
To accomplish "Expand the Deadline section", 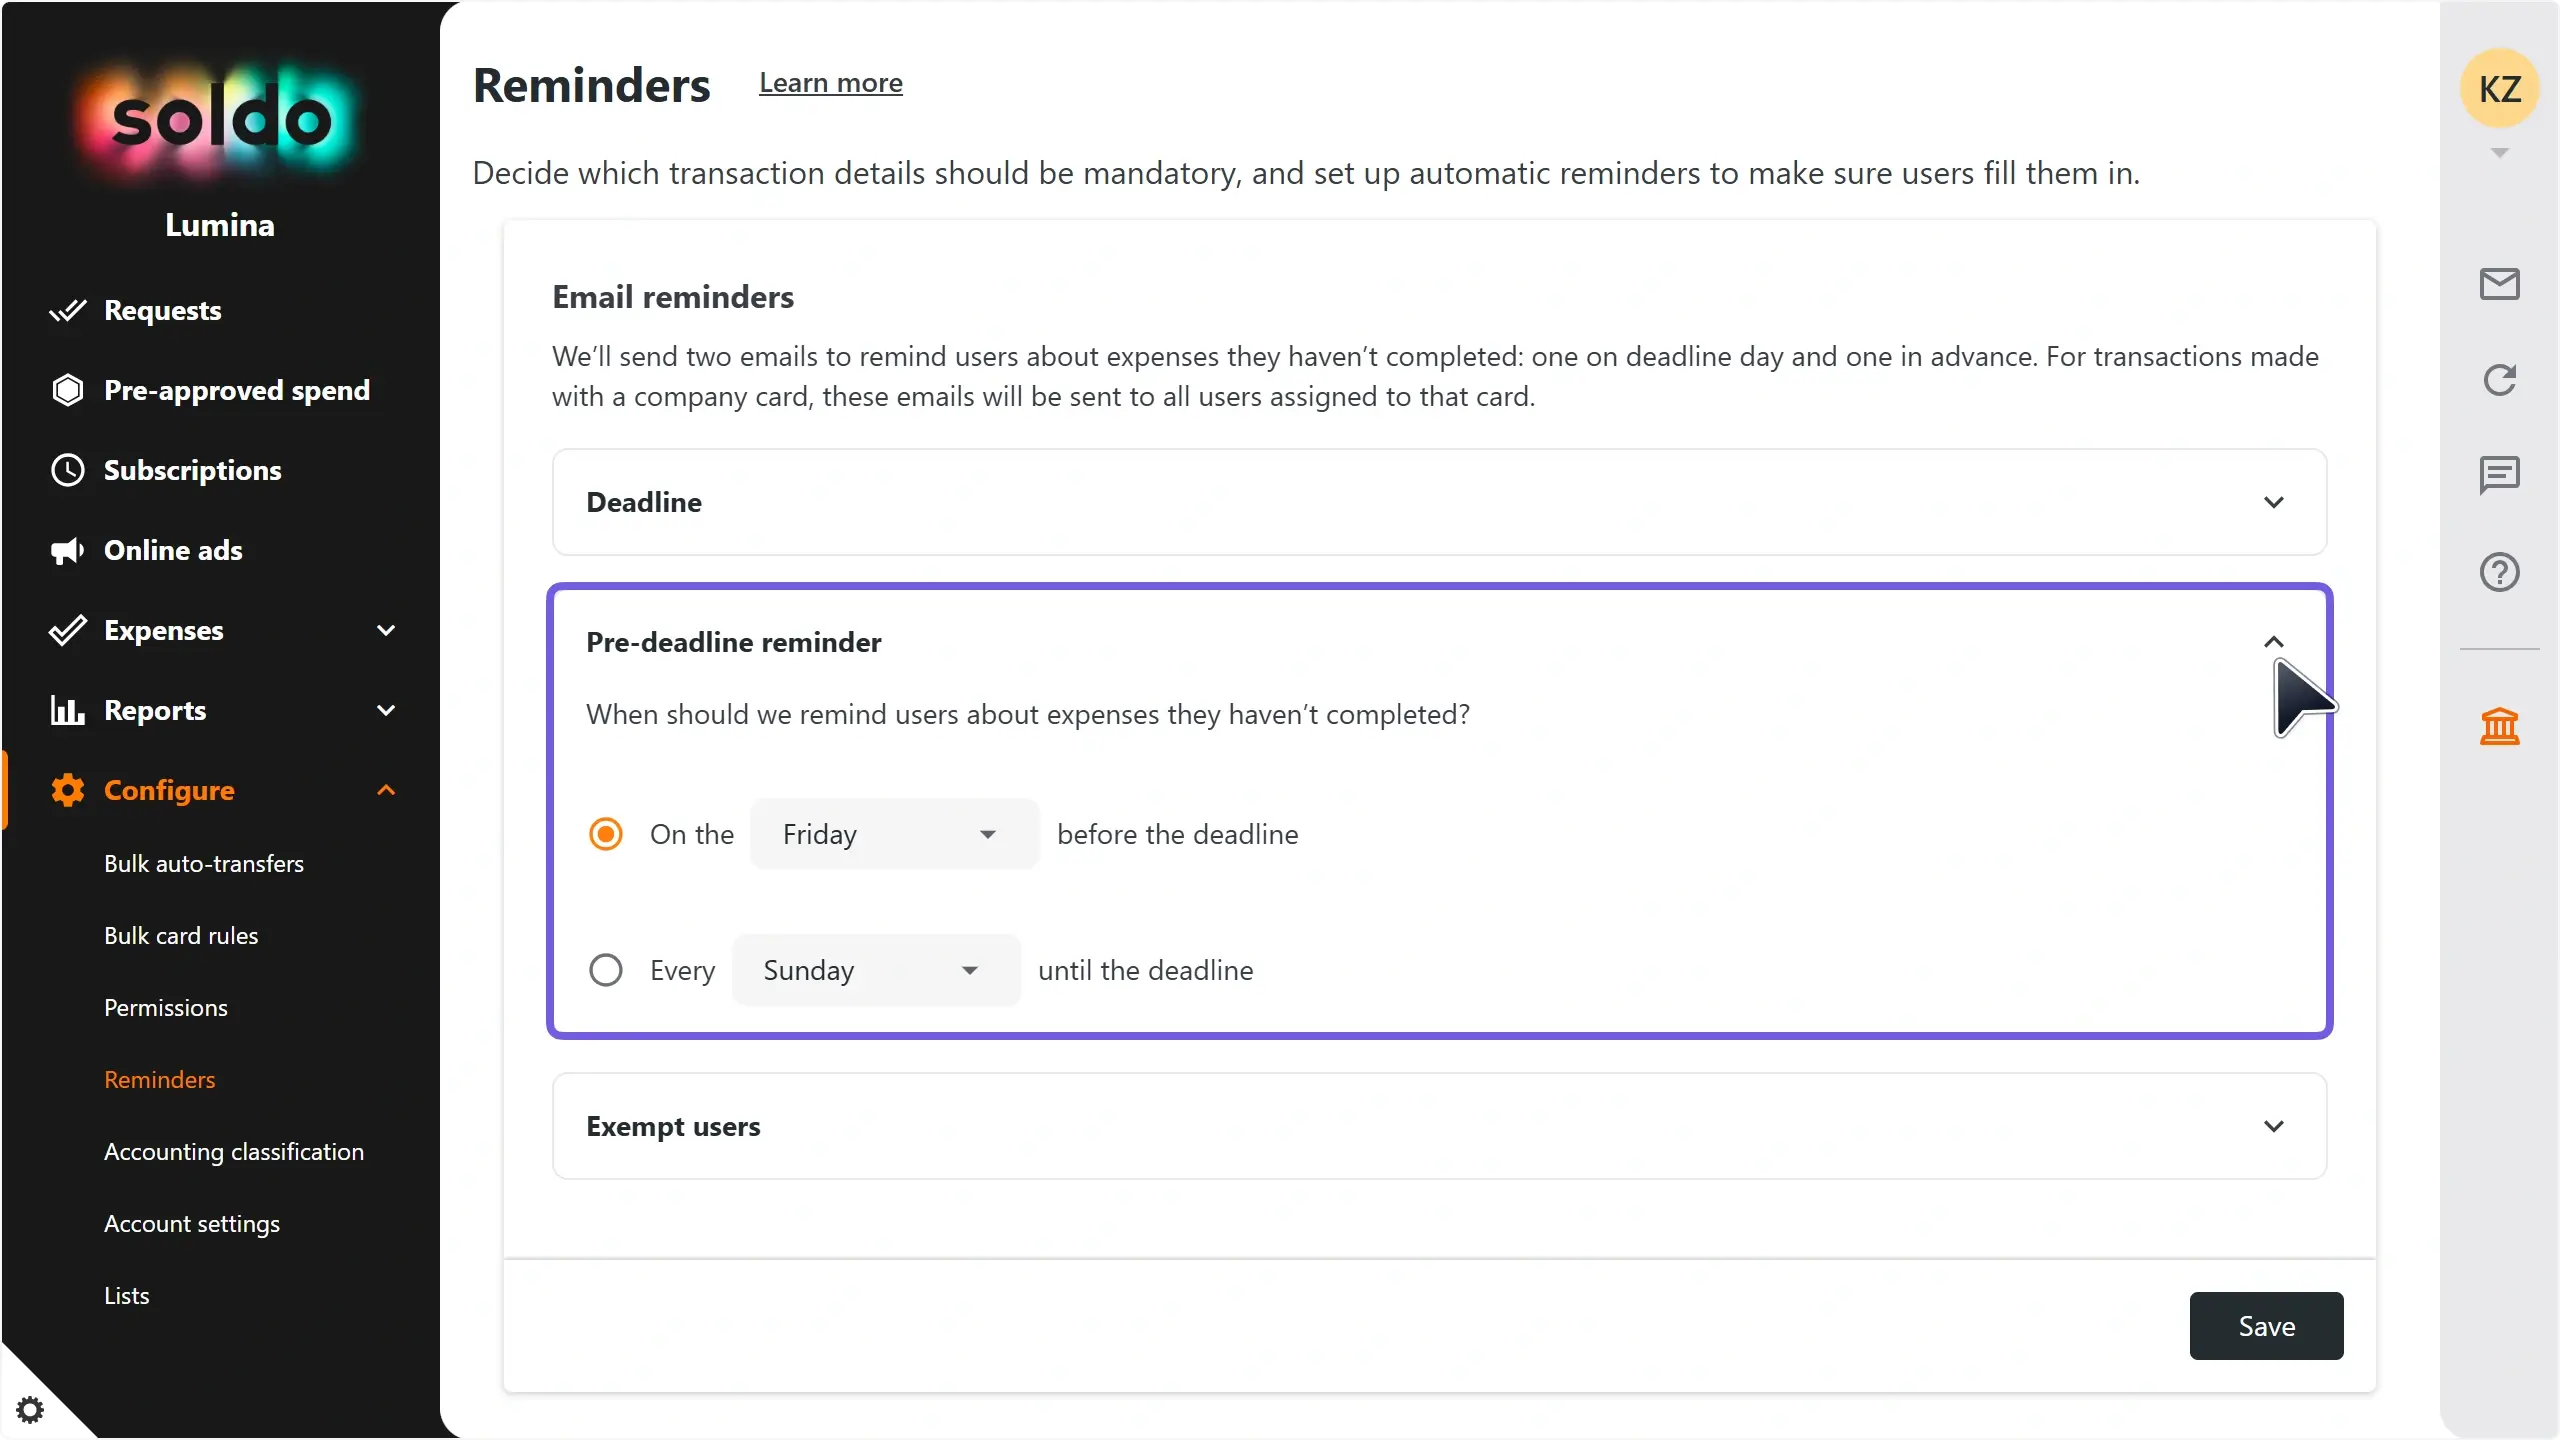I will [x=1439, y=502].
